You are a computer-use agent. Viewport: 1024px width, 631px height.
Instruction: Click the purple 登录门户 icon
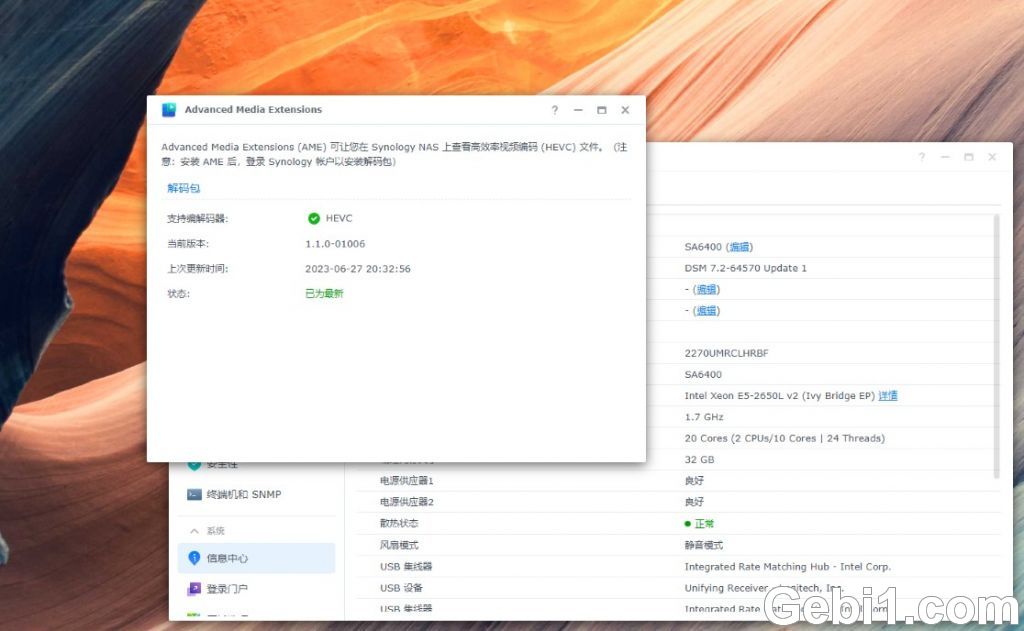click(194, 589)
